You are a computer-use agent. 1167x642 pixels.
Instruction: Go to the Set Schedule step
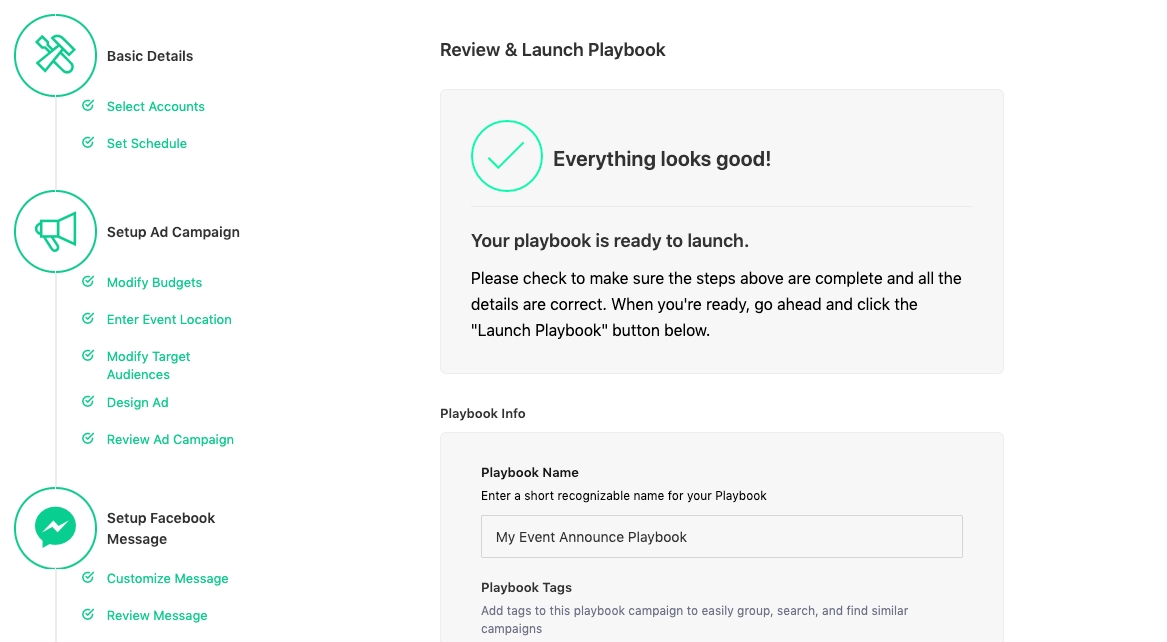tap(147, 144)
